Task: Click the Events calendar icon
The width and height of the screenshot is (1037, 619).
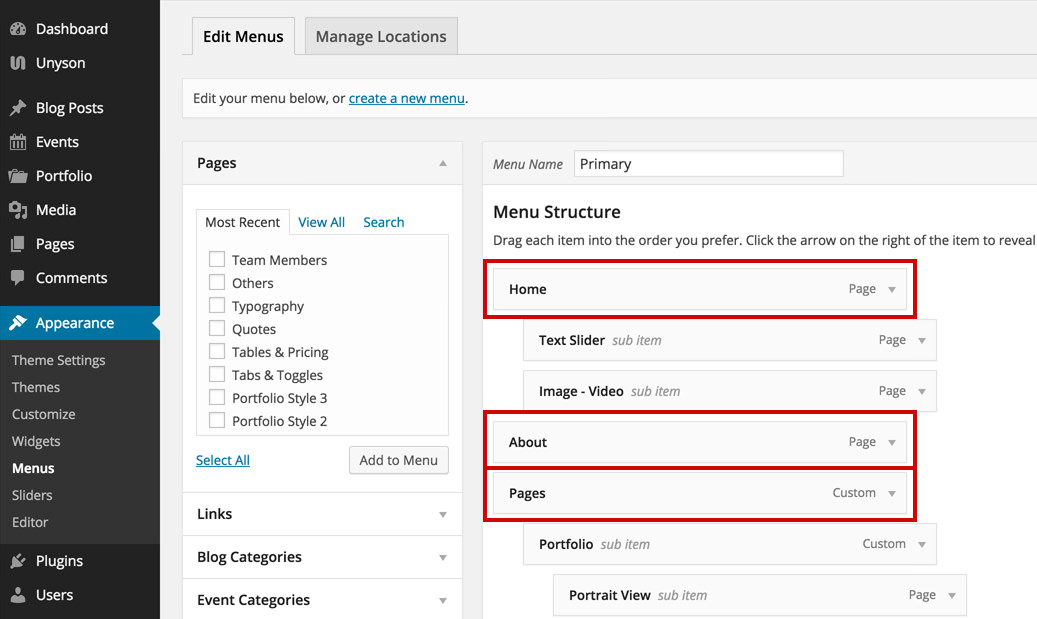Action: [x=18, y=142]
